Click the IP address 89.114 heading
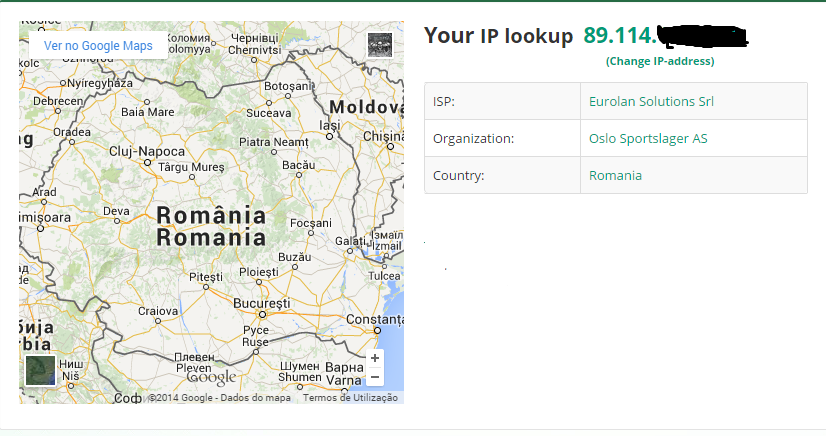826x436 pixels. [x=620, y=36]
